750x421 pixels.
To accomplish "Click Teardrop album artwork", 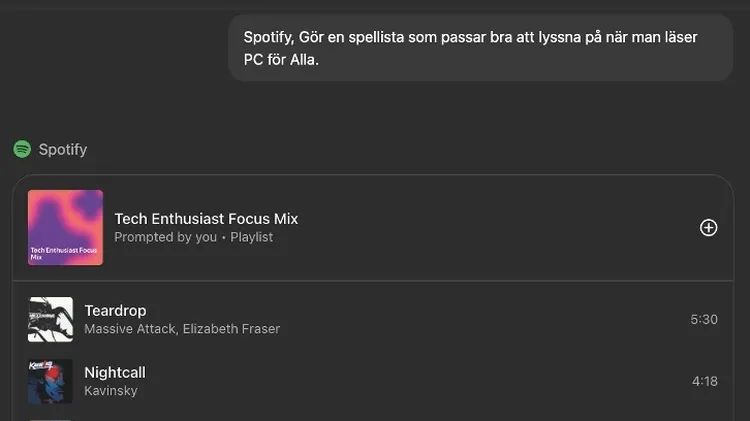I will [x=50, y=319].
